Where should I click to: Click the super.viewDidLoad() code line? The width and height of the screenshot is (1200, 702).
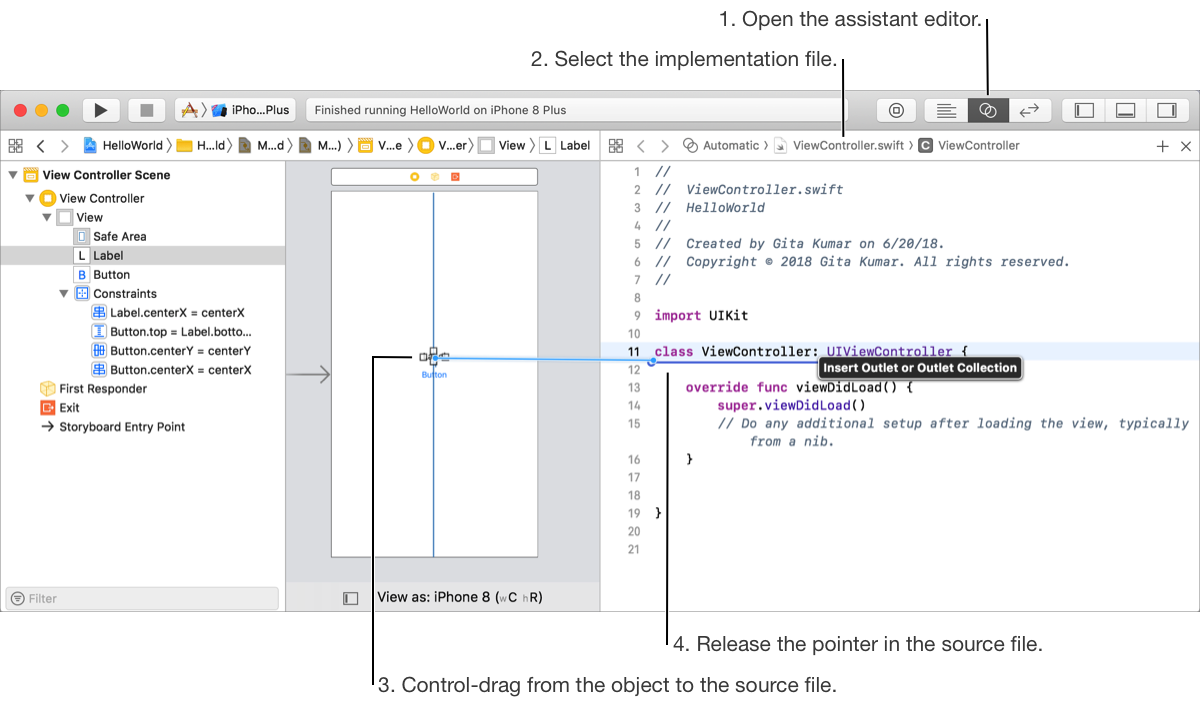pos(791,406)
